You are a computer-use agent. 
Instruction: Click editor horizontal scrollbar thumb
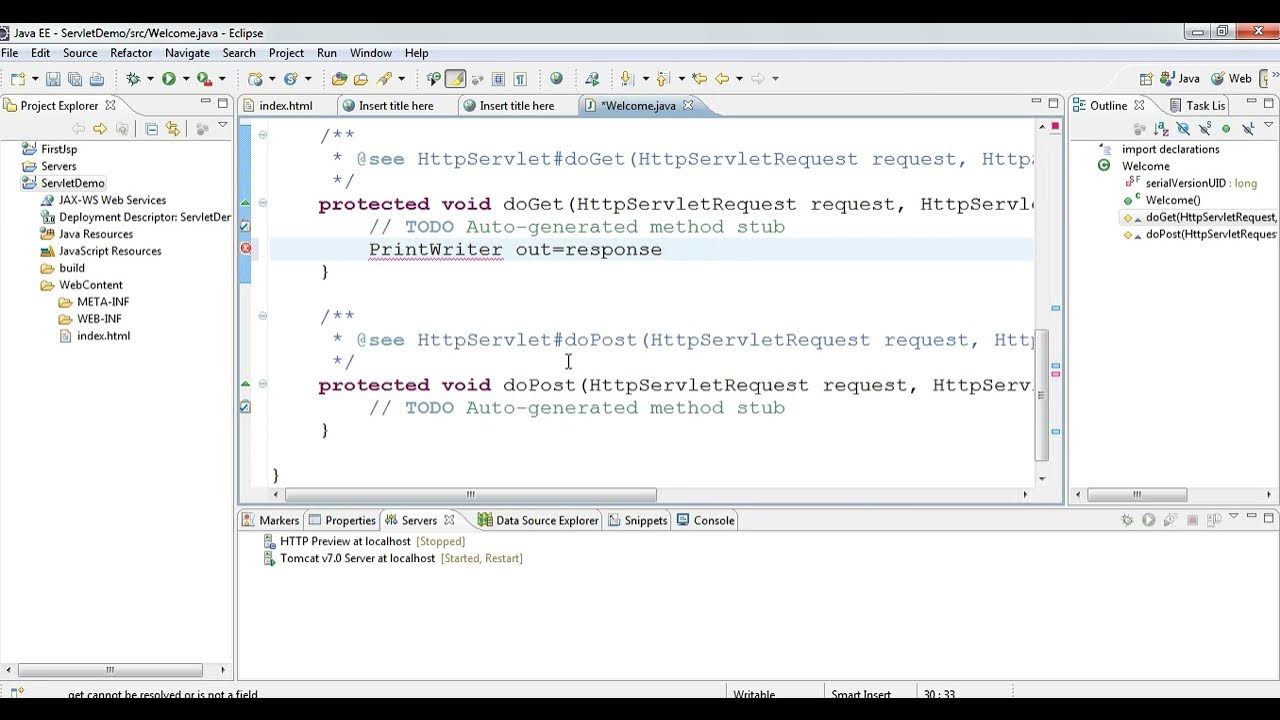pos(470,494)
